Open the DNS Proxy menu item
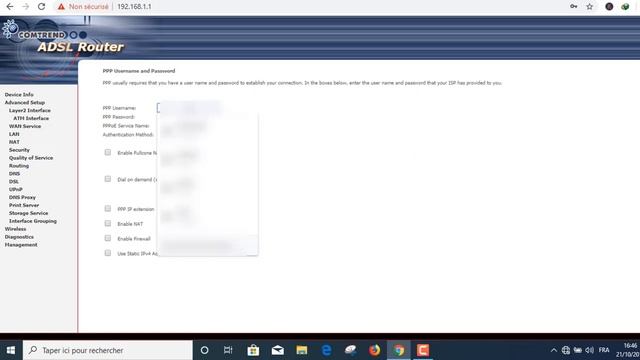Image resolution: width=640 pixels, height=360 pixels. pos(22,197)
